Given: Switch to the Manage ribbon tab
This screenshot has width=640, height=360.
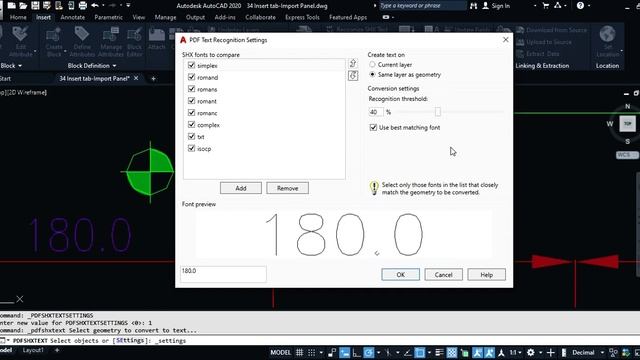Looking at the screenshot, I should 165,17.
